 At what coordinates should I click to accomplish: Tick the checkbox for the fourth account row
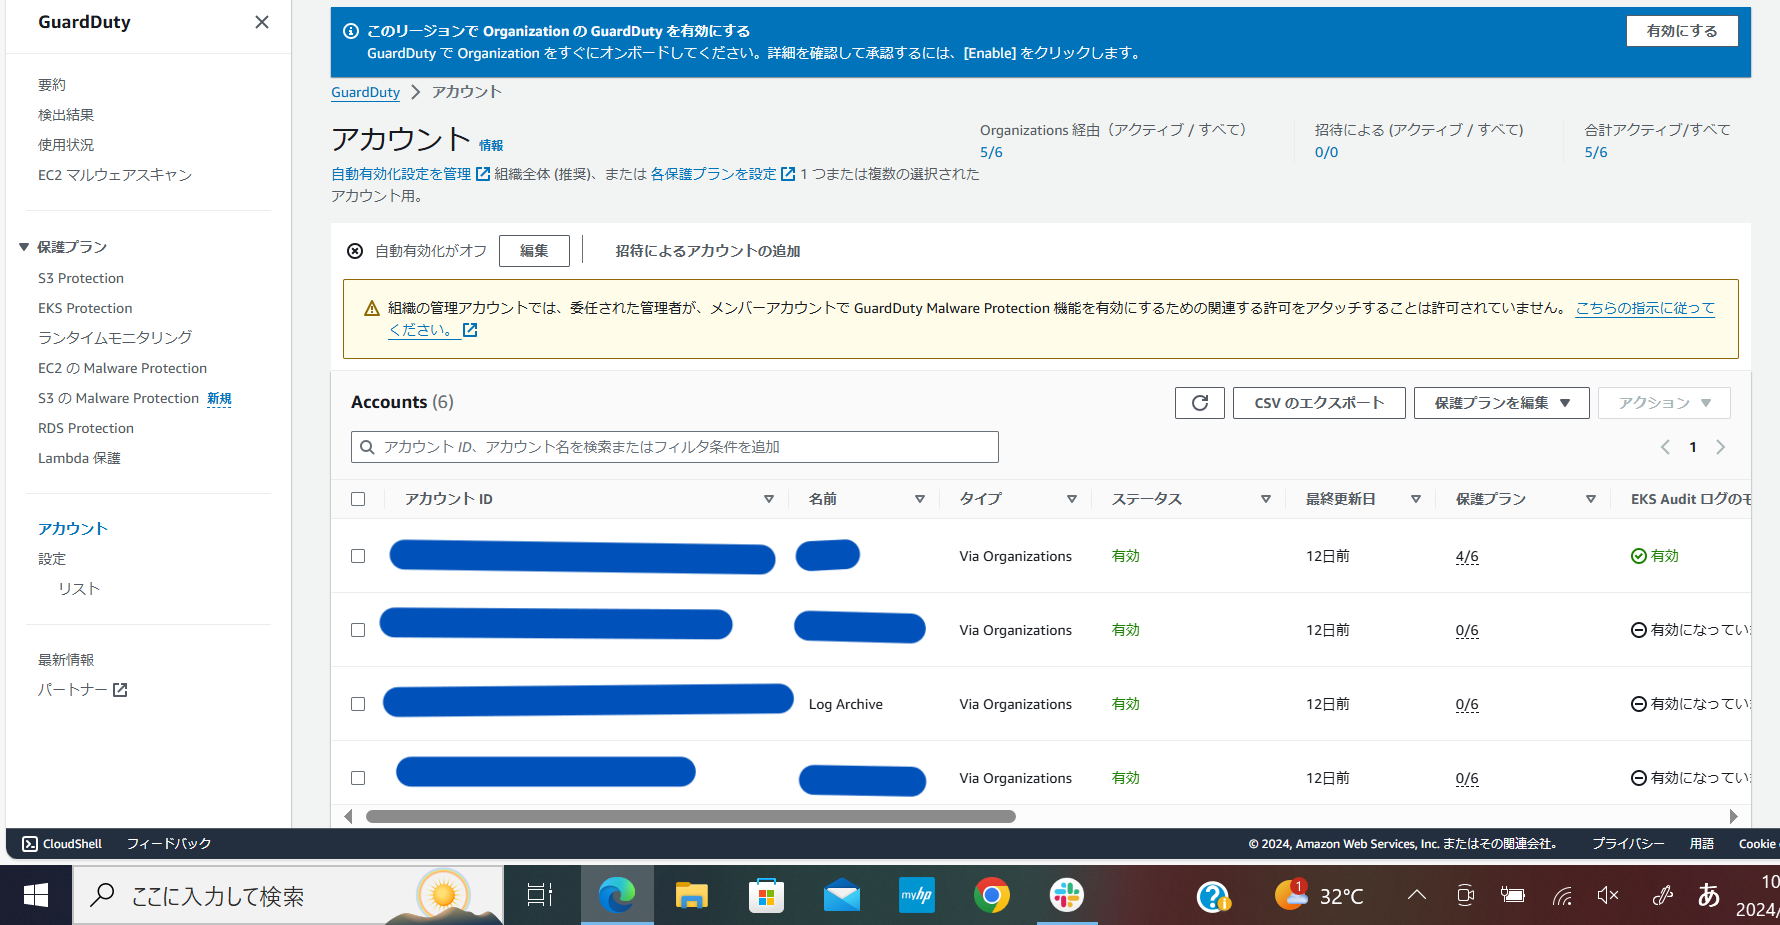click(358, 778)
